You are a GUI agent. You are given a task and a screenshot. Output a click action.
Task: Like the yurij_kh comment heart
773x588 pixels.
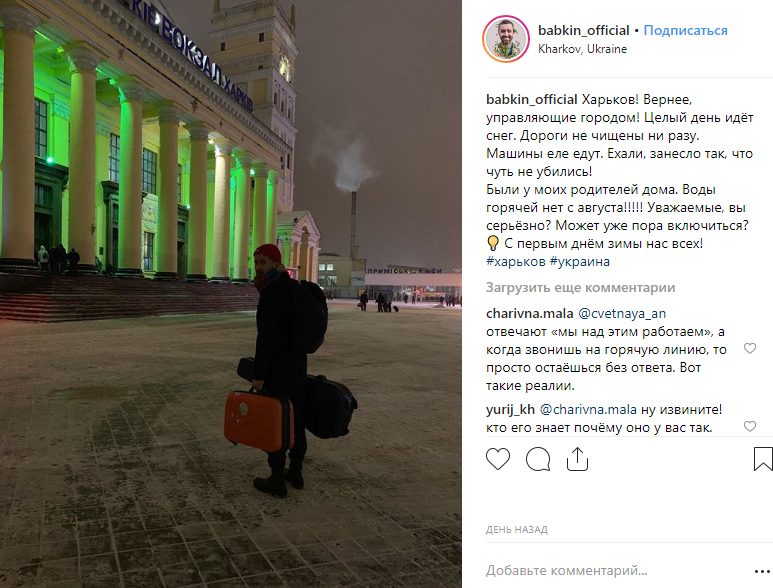tap(750, 426)
